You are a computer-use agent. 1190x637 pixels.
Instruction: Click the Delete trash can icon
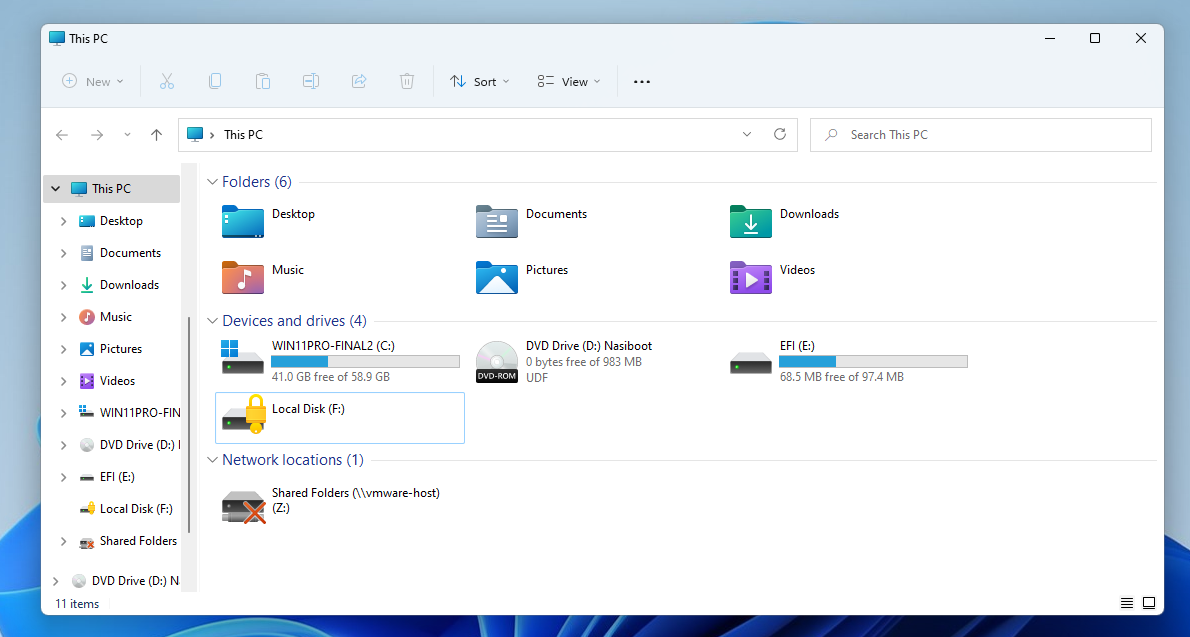pyautogui.click(x=407, y=81)
